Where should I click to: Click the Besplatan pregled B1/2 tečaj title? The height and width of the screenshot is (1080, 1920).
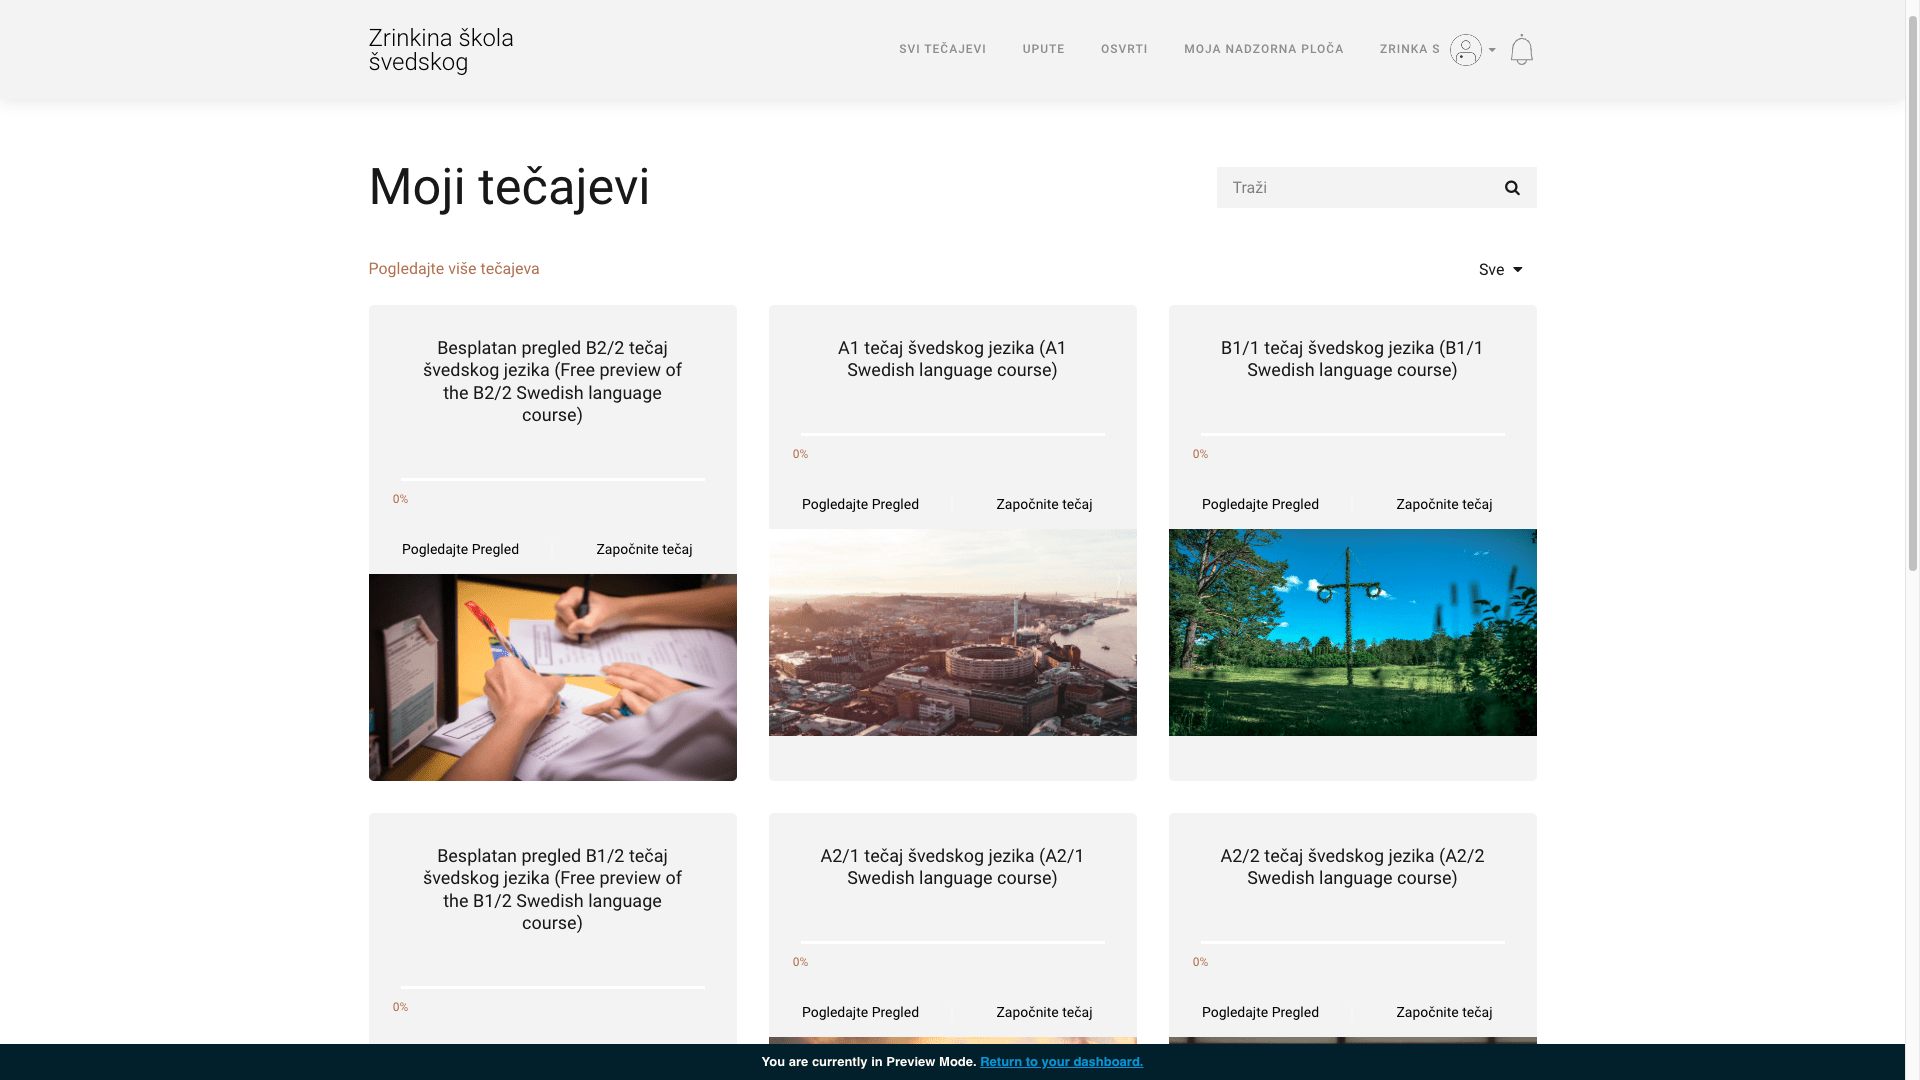(553, 890)
